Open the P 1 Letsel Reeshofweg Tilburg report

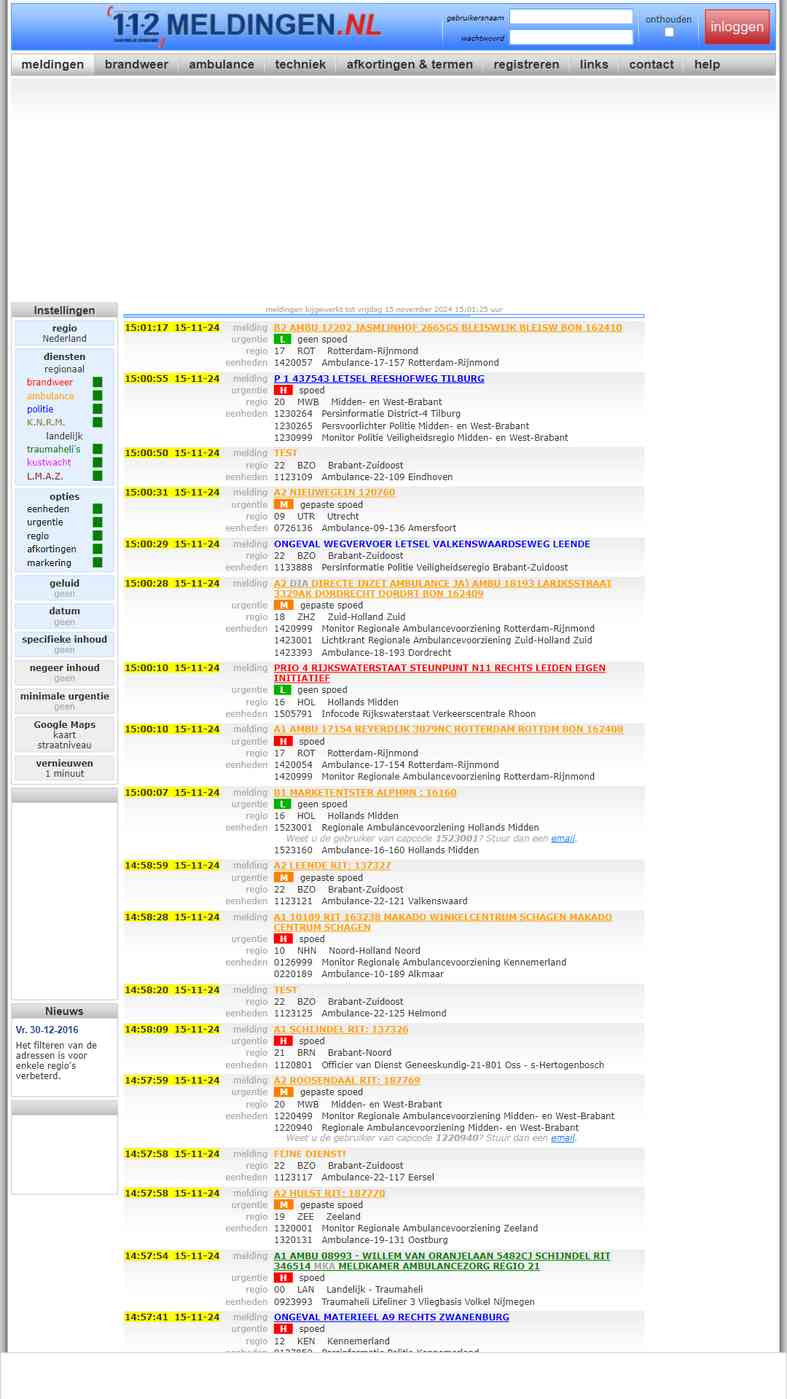click(x=379, y=379)
